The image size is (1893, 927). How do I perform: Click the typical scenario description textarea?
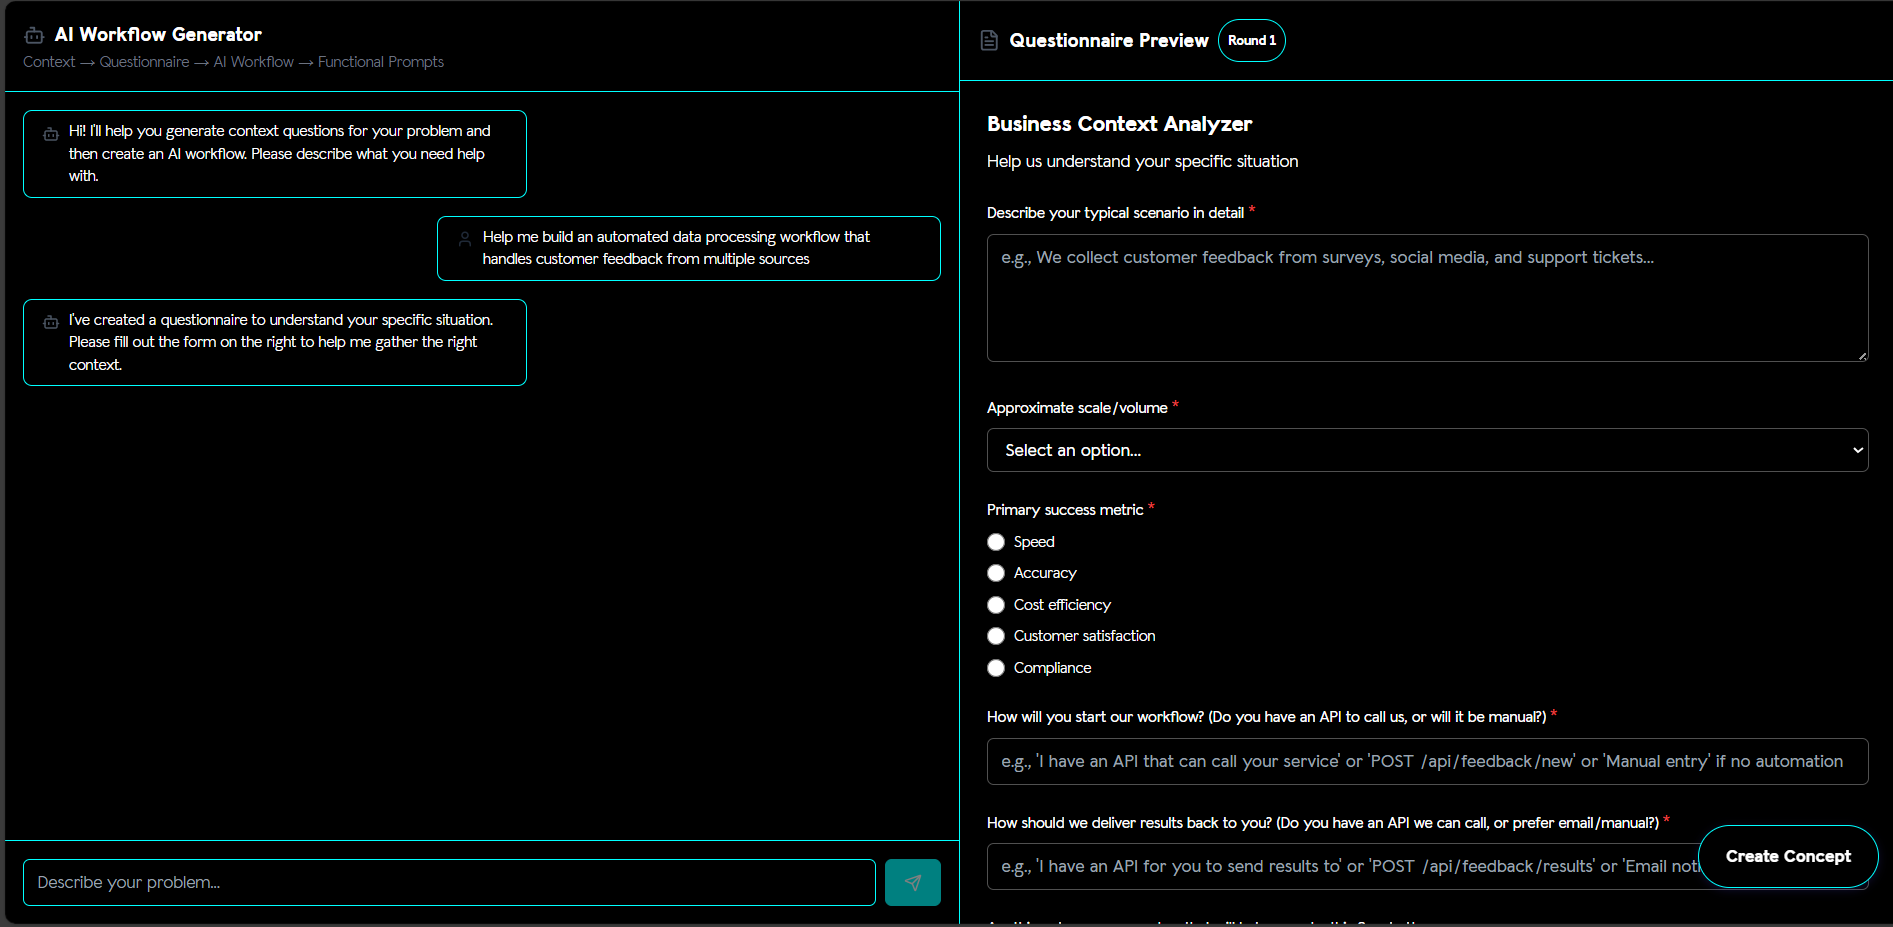click(1427, 298)
